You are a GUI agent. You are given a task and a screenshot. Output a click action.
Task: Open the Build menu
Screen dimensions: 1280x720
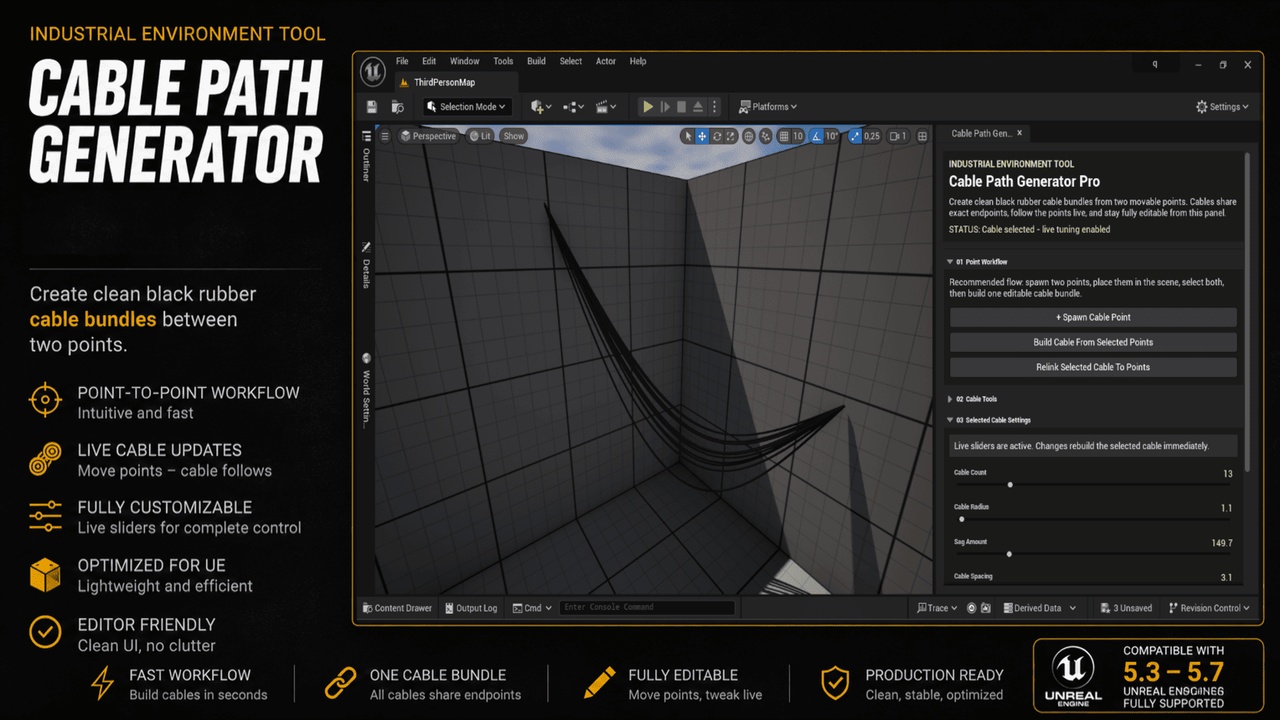[537, 61]
